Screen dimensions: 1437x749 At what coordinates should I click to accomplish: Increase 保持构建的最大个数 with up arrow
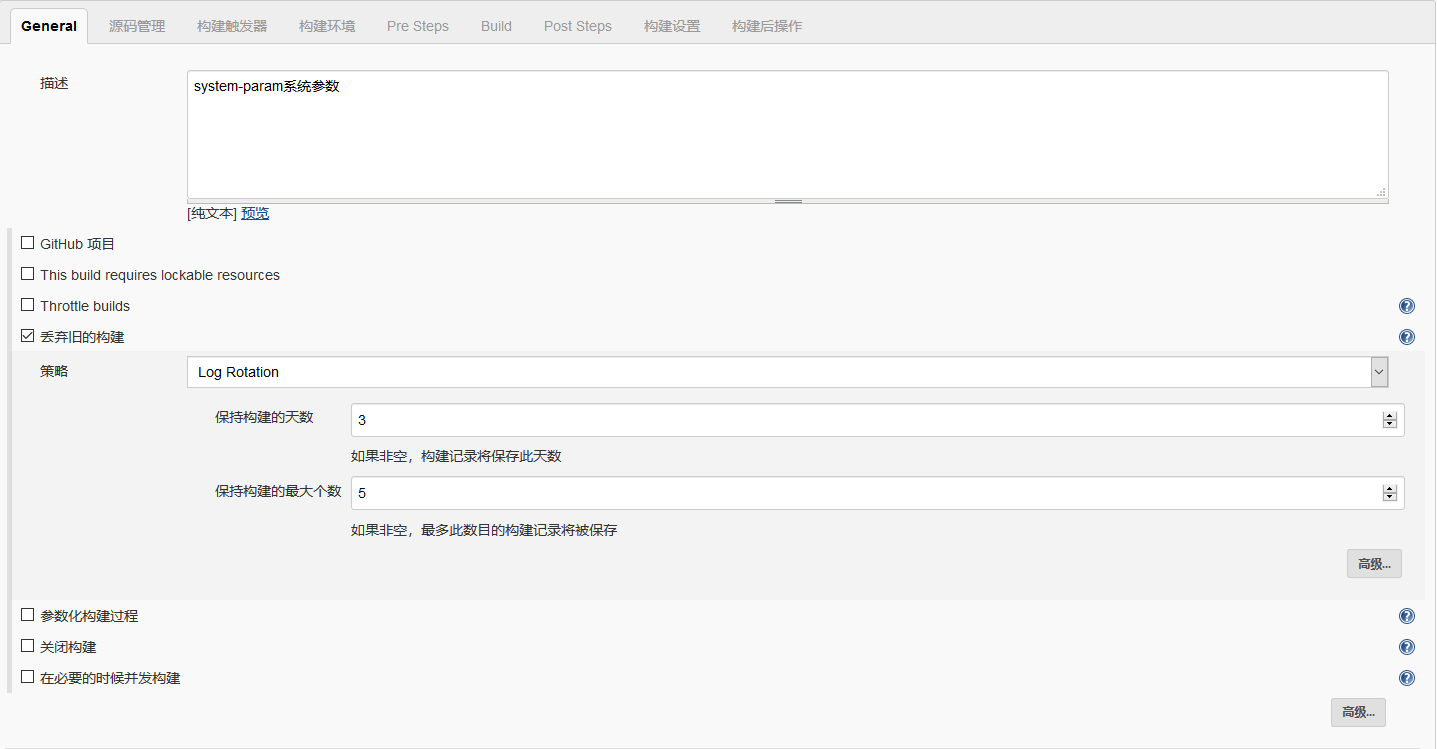(1389, 489)
